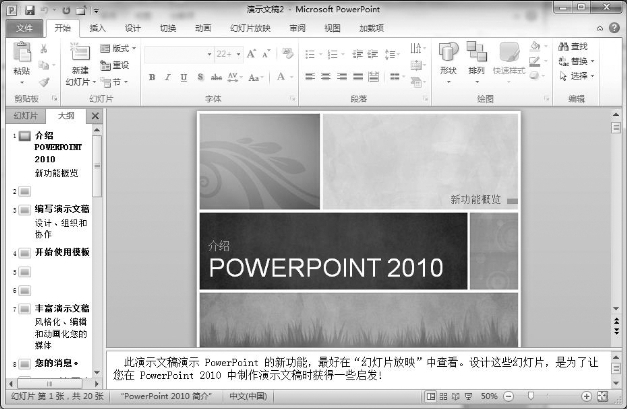Click the Cut scissors icon

click(44, 49)
